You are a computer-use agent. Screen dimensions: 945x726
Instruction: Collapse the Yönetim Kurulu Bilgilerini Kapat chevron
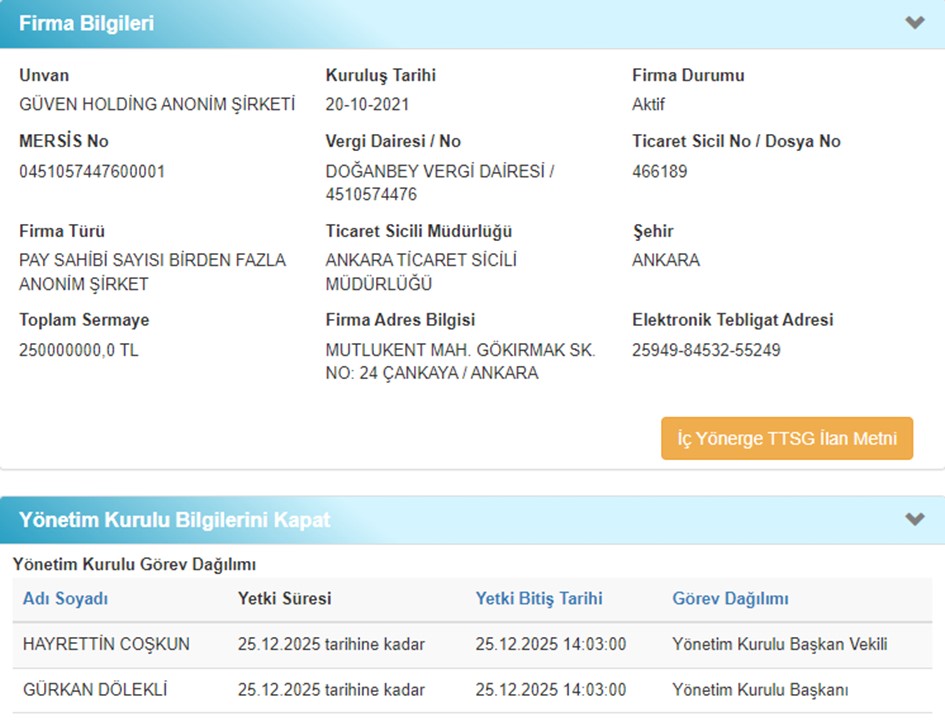coord(914,519)
